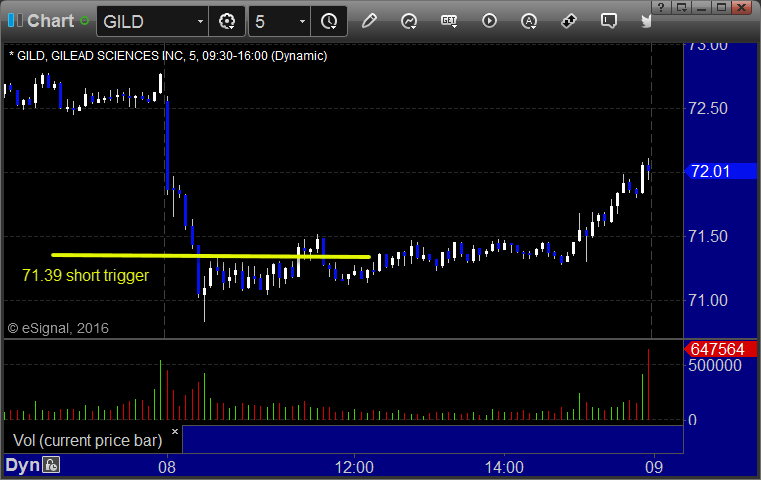
Task: Expand the interval 5 dropdown arrow
Action: click(x=302, y=21)
